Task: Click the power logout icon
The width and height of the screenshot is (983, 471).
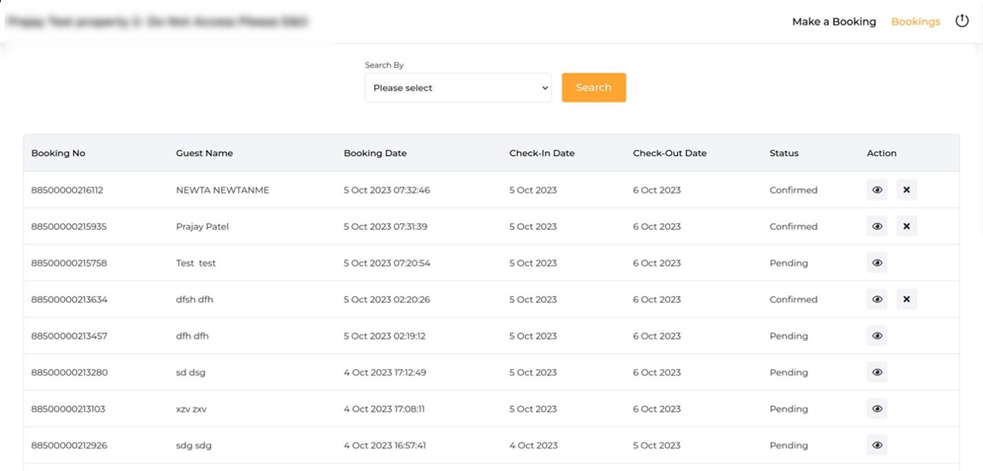Action: (962, 21)
